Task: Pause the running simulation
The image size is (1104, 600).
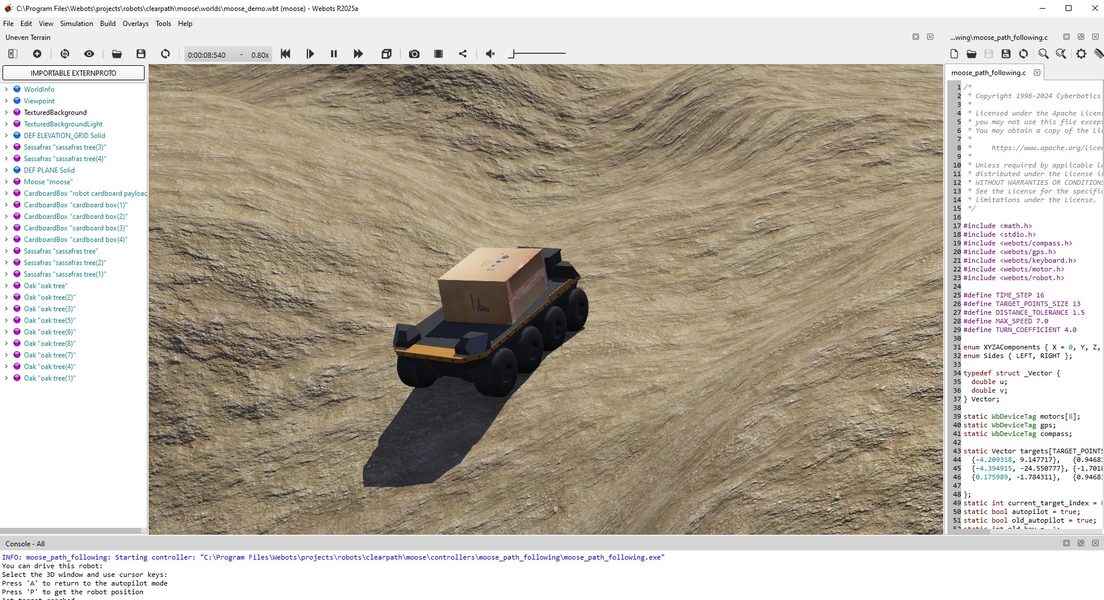Action: point(334,54)
